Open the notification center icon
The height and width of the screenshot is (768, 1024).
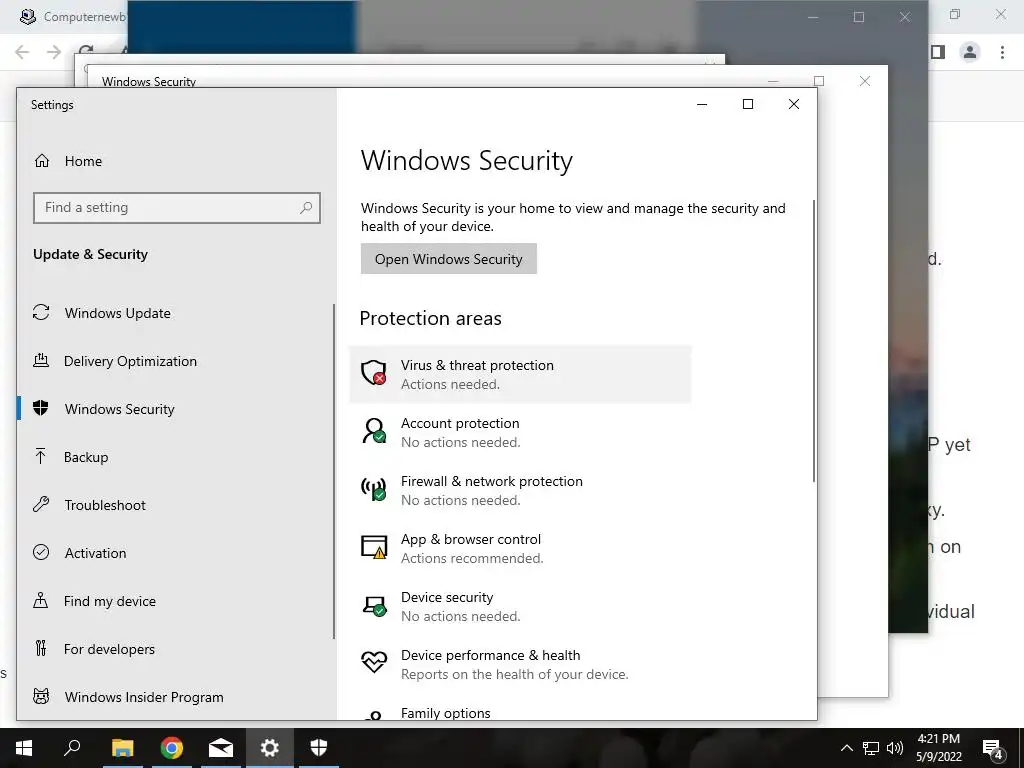click(x=993, y=749)
